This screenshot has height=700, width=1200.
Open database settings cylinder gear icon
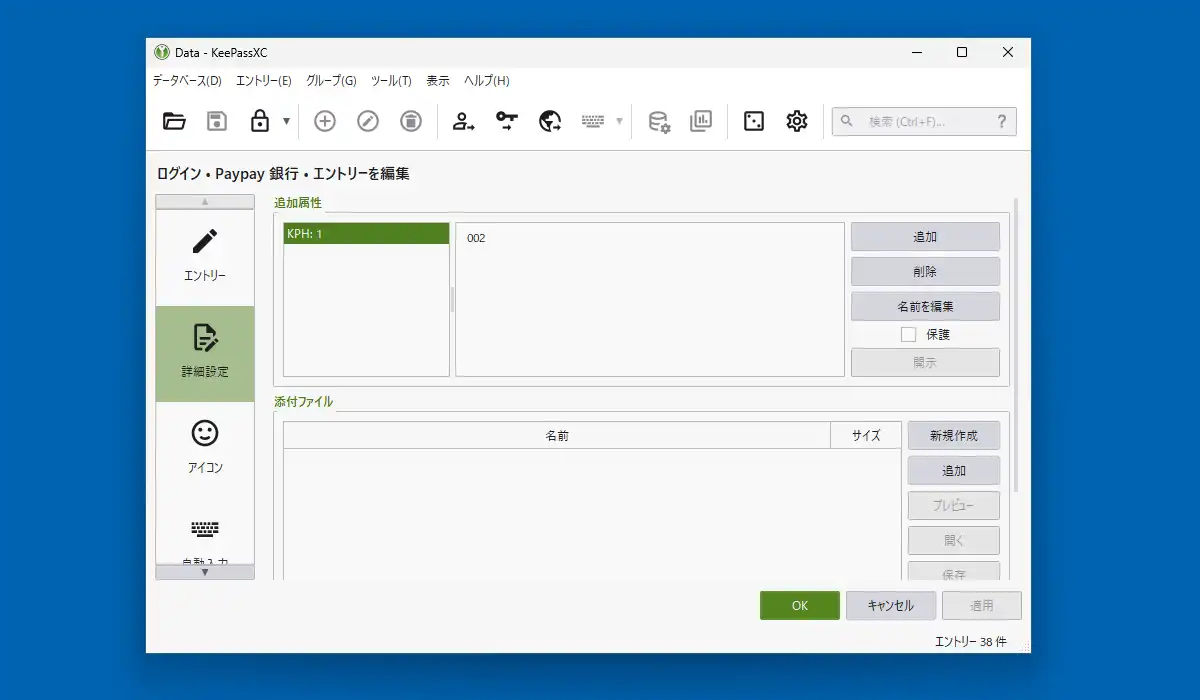(x=659, y=122)
